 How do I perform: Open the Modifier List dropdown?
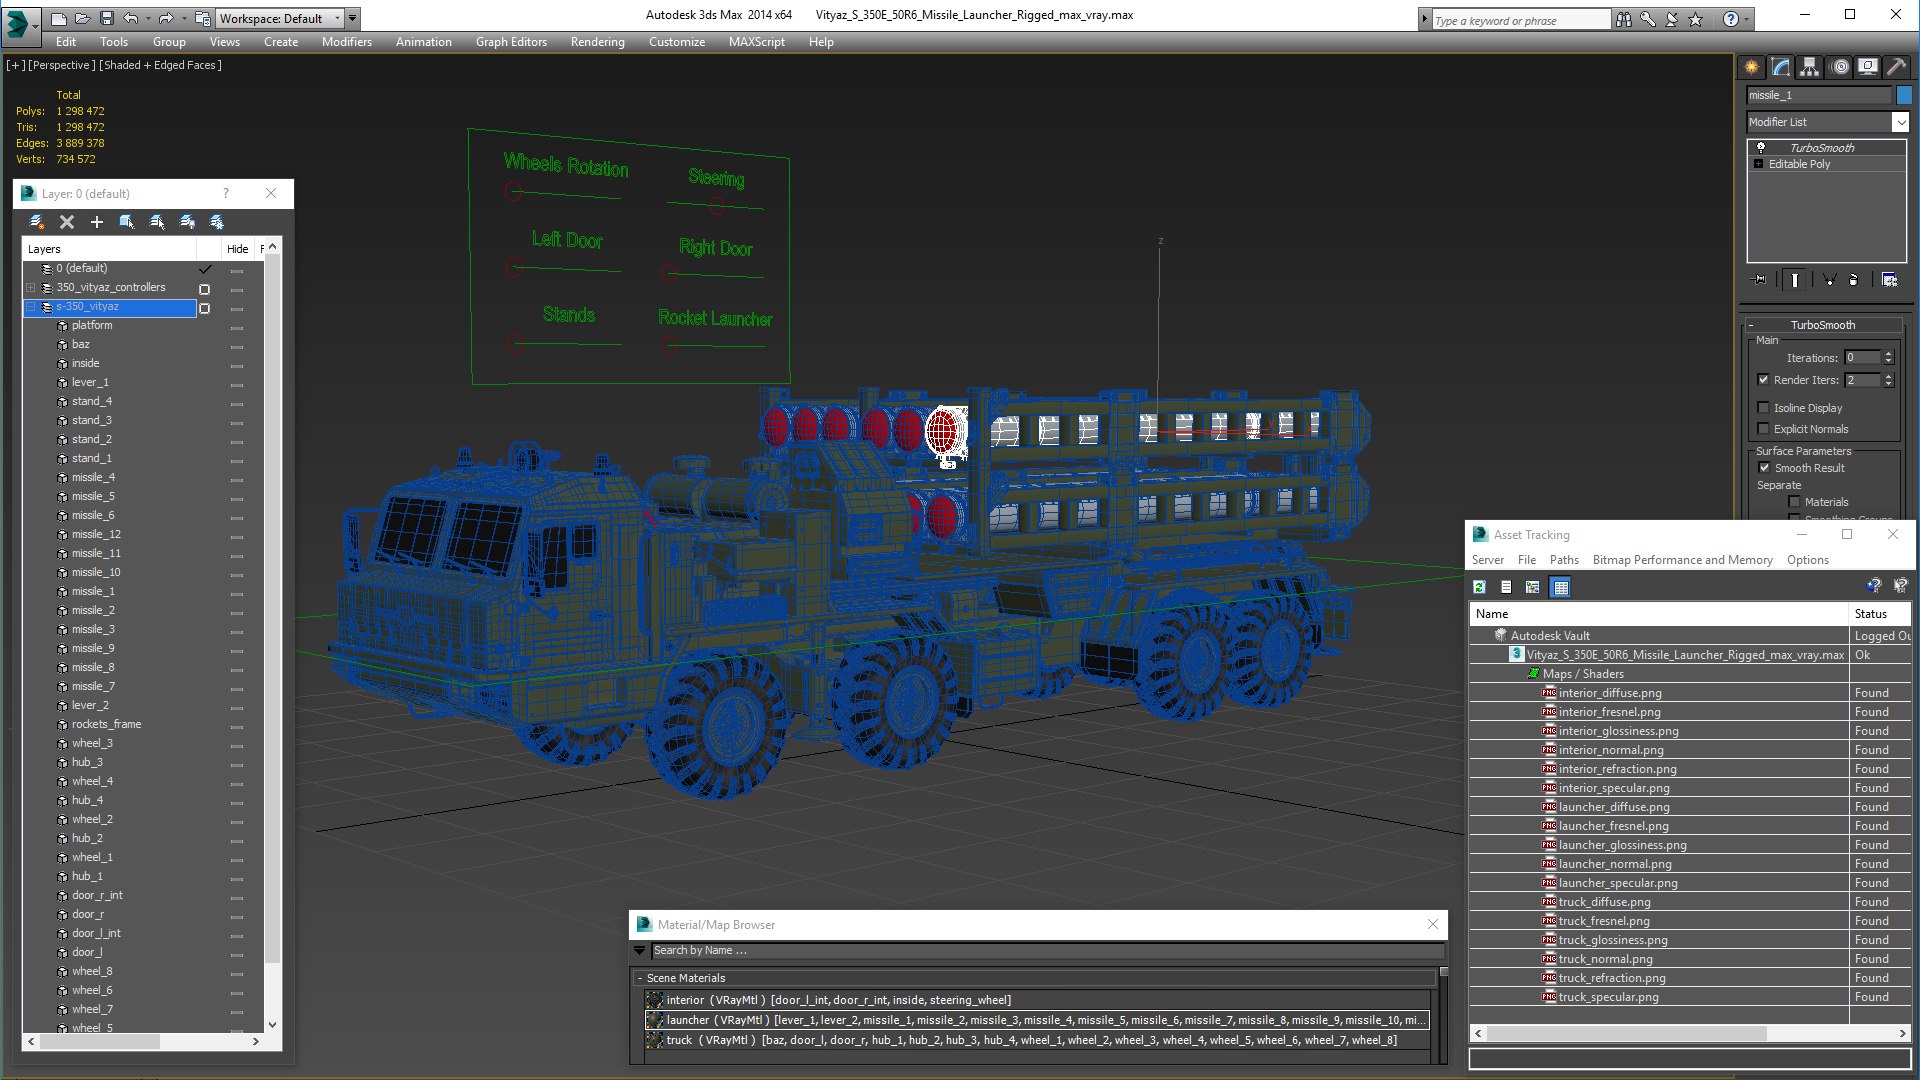pos(1900,122)
